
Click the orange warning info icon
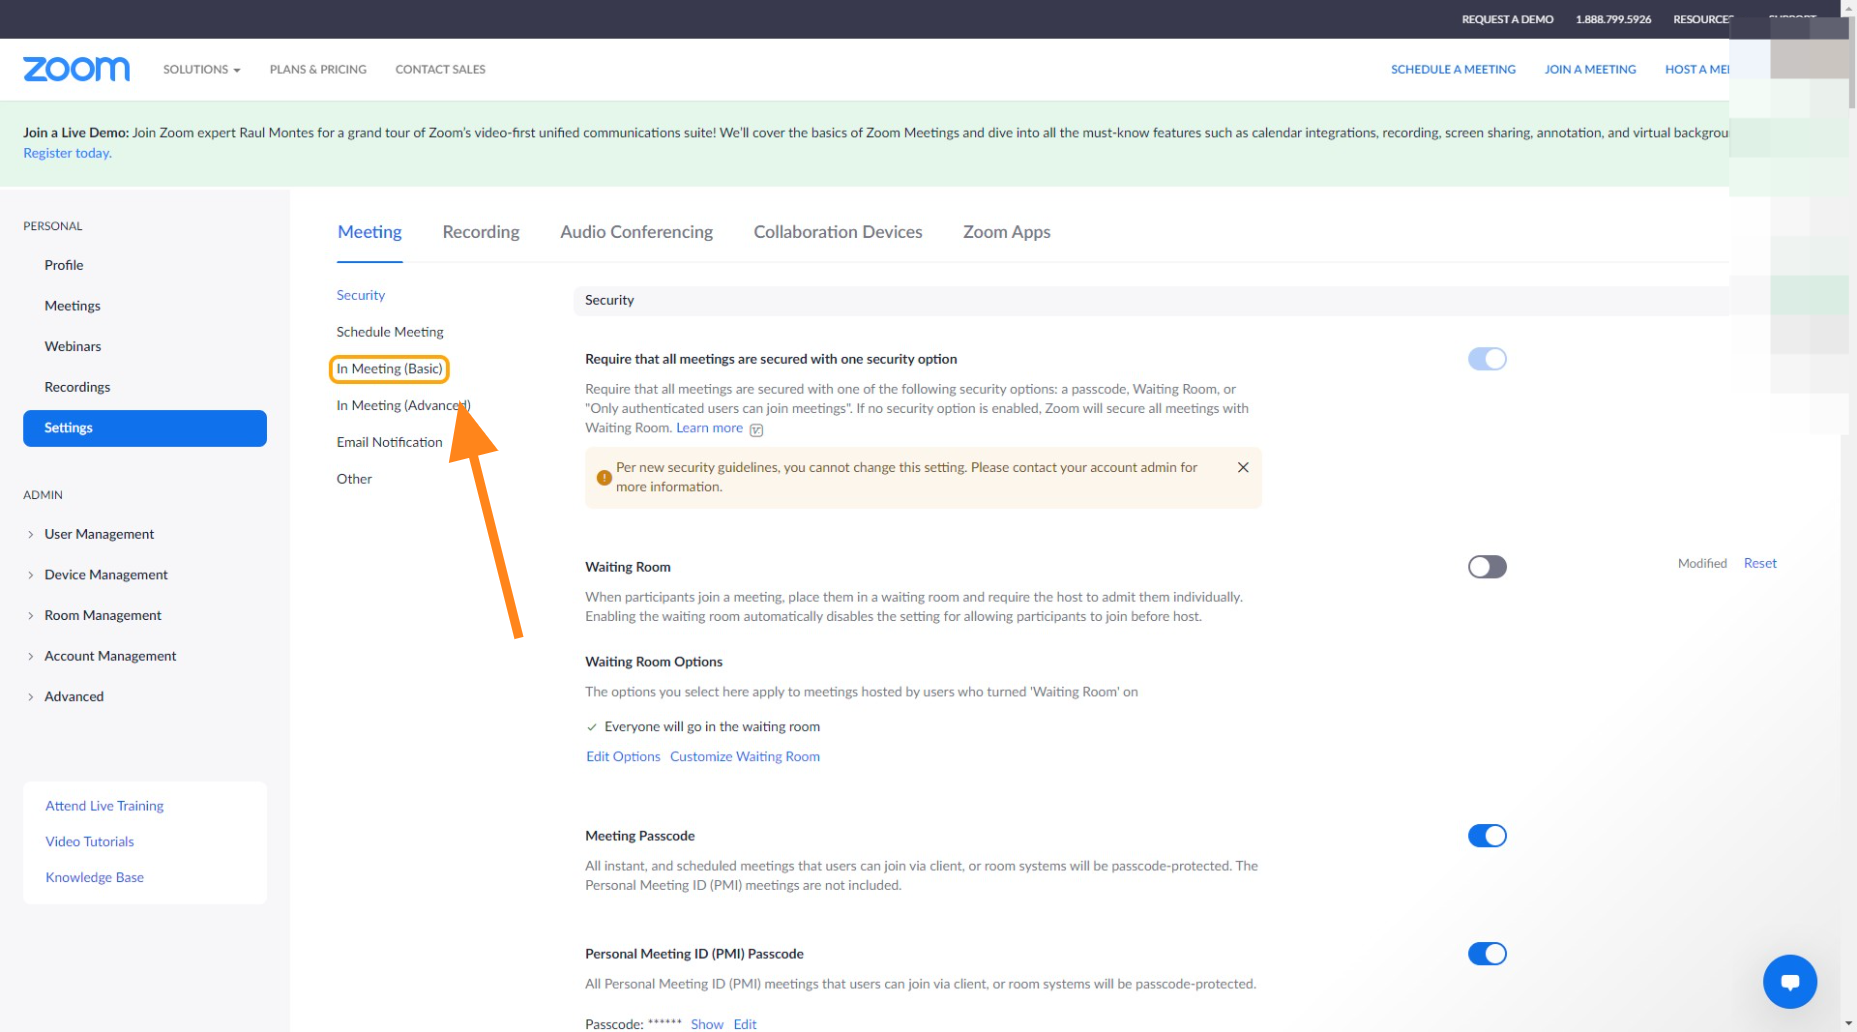(603, 478)
